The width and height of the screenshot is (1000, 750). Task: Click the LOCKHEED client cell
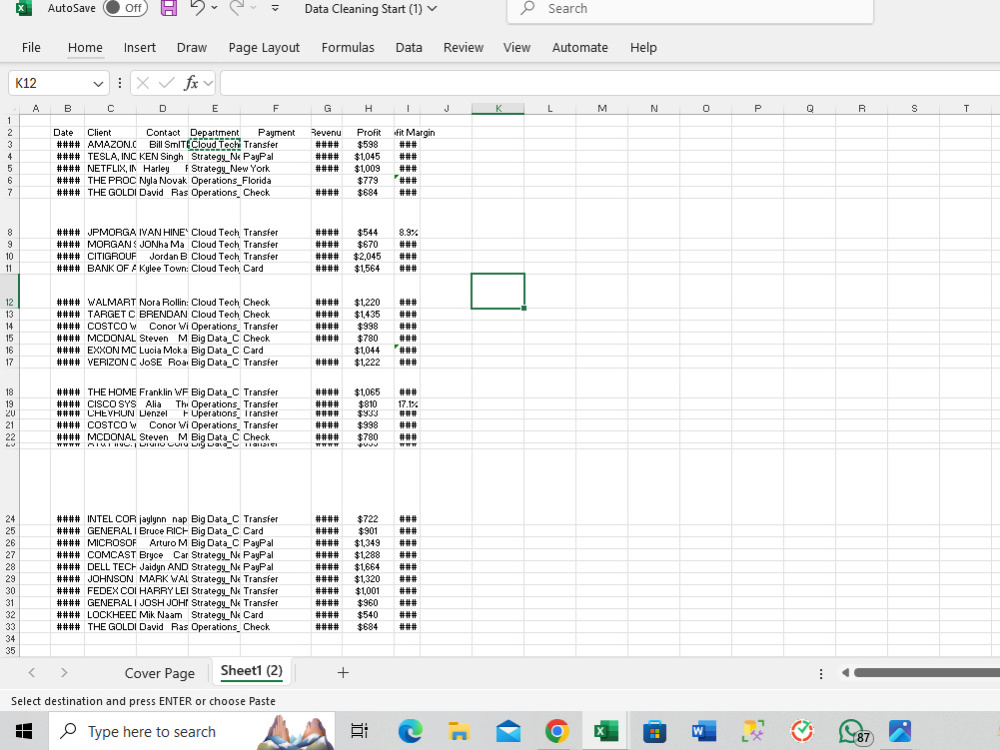110,615
